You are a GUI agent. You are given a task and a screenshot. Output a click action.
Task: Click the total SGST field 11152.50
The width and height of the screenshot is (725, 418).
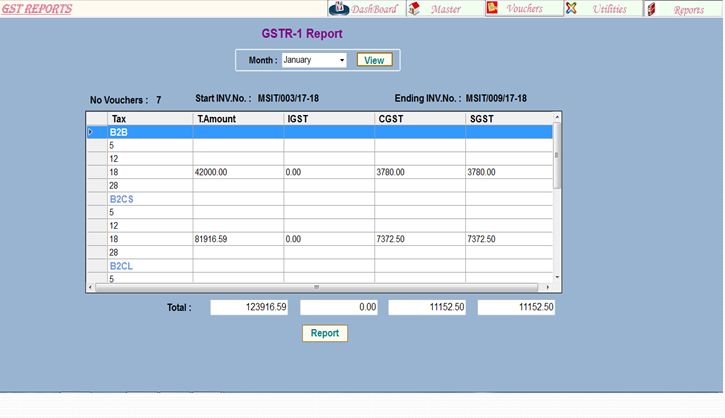(516, 307)
